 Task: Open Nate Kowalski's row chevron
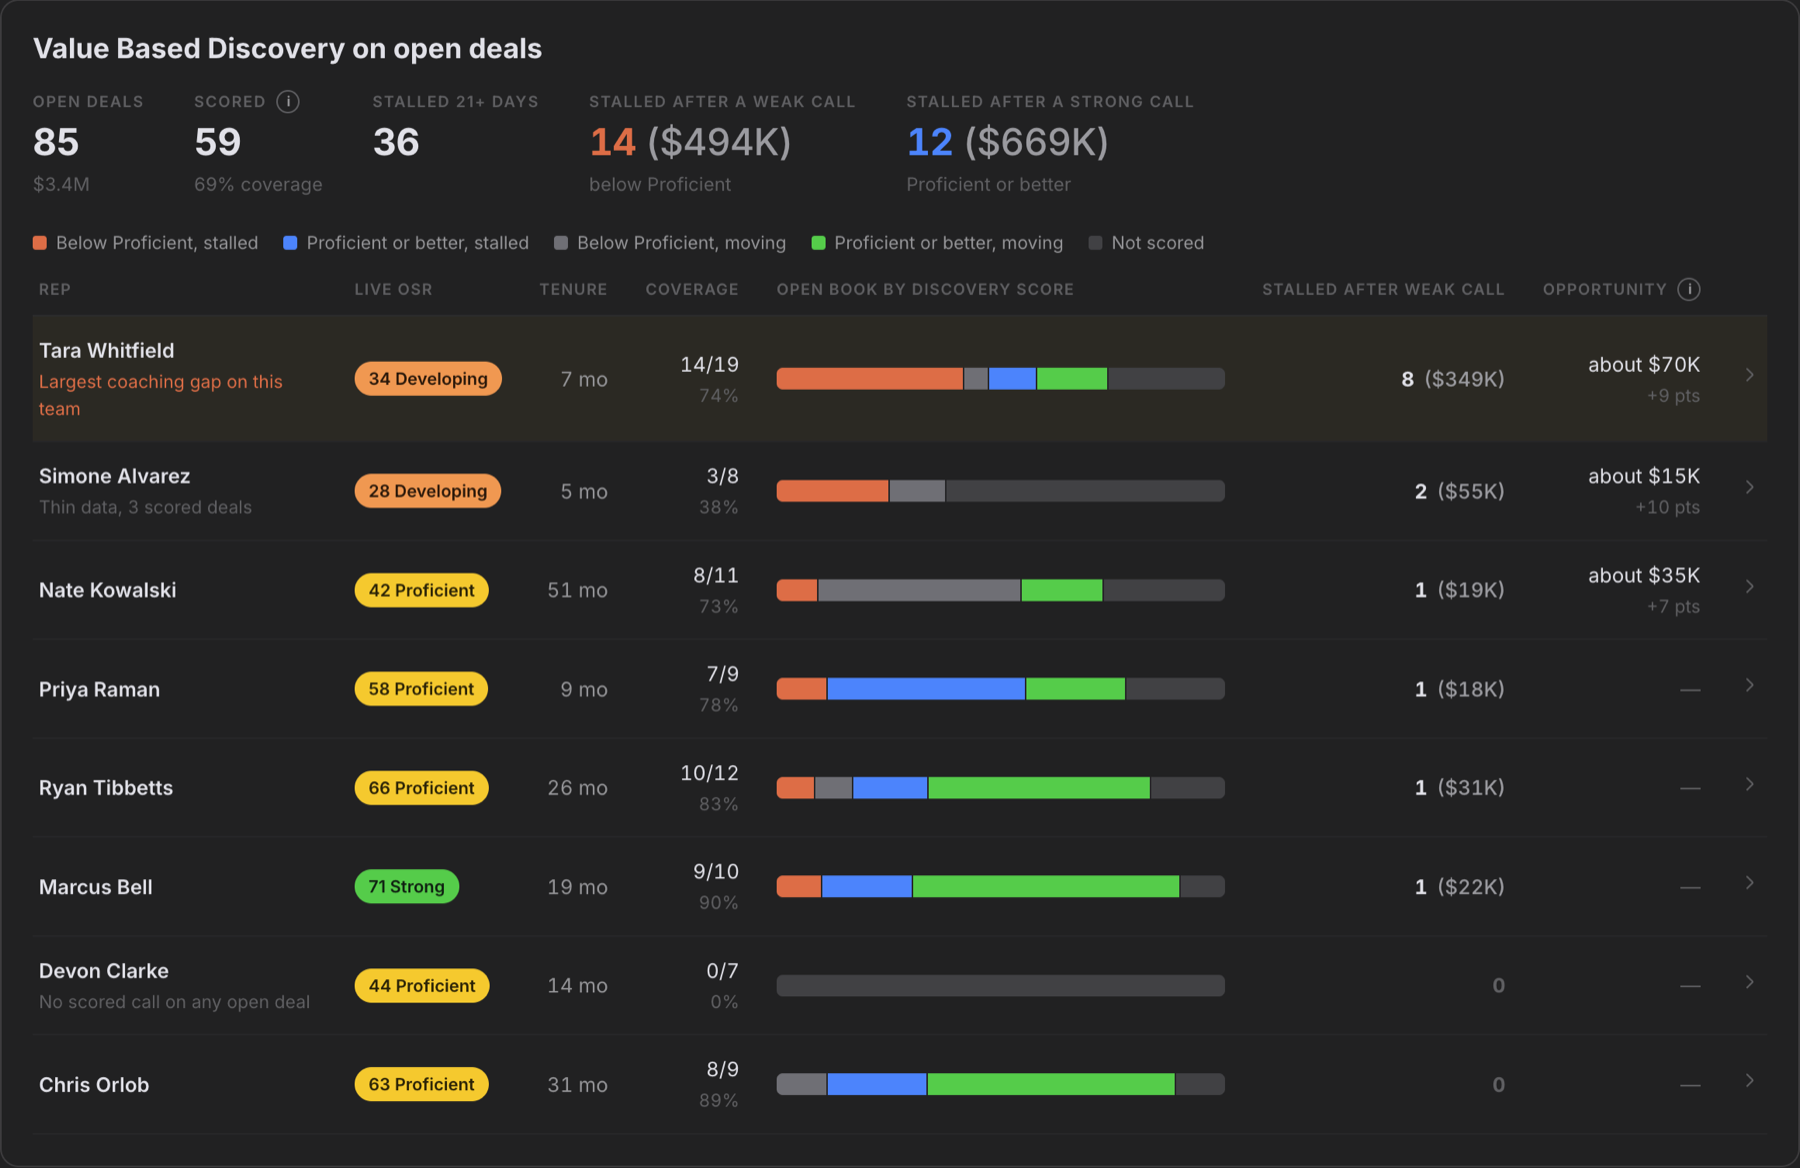1750,586
